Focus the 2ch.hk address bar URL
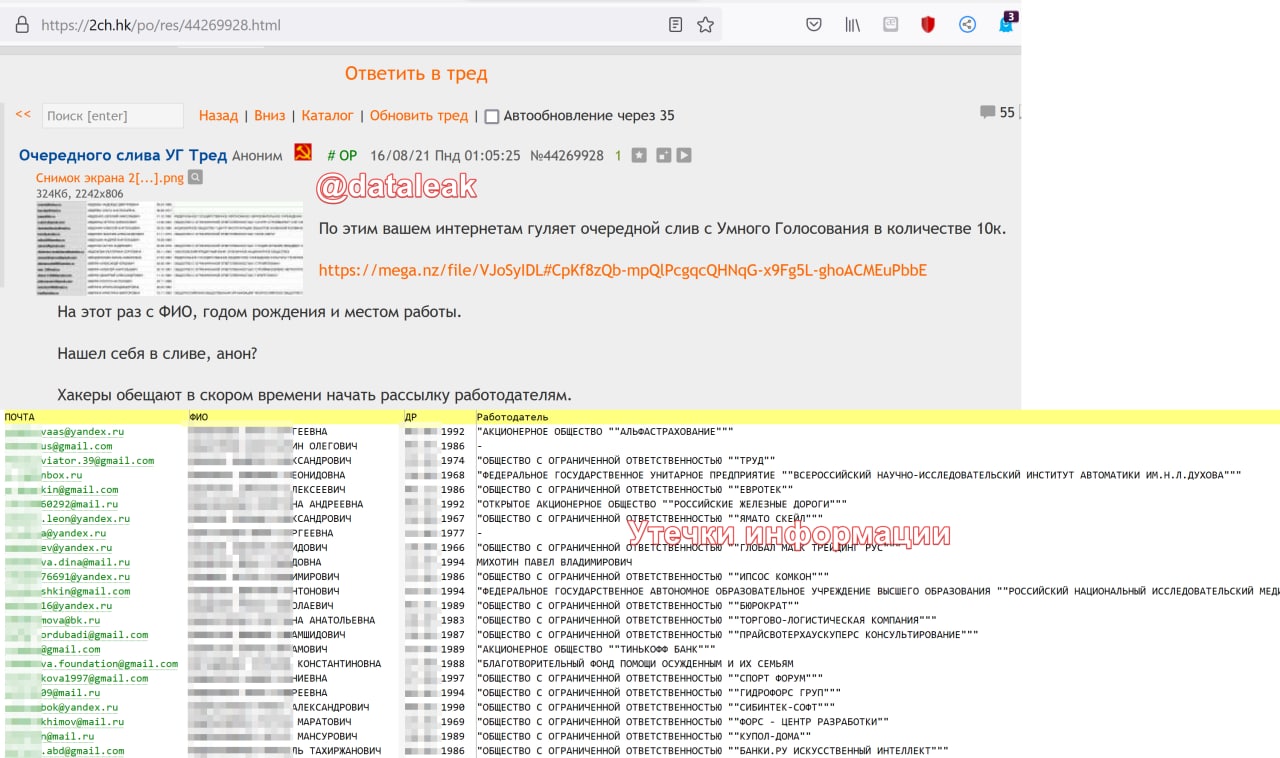The height and width of the screenshot is (758, 1280). (x=161, y=25)
